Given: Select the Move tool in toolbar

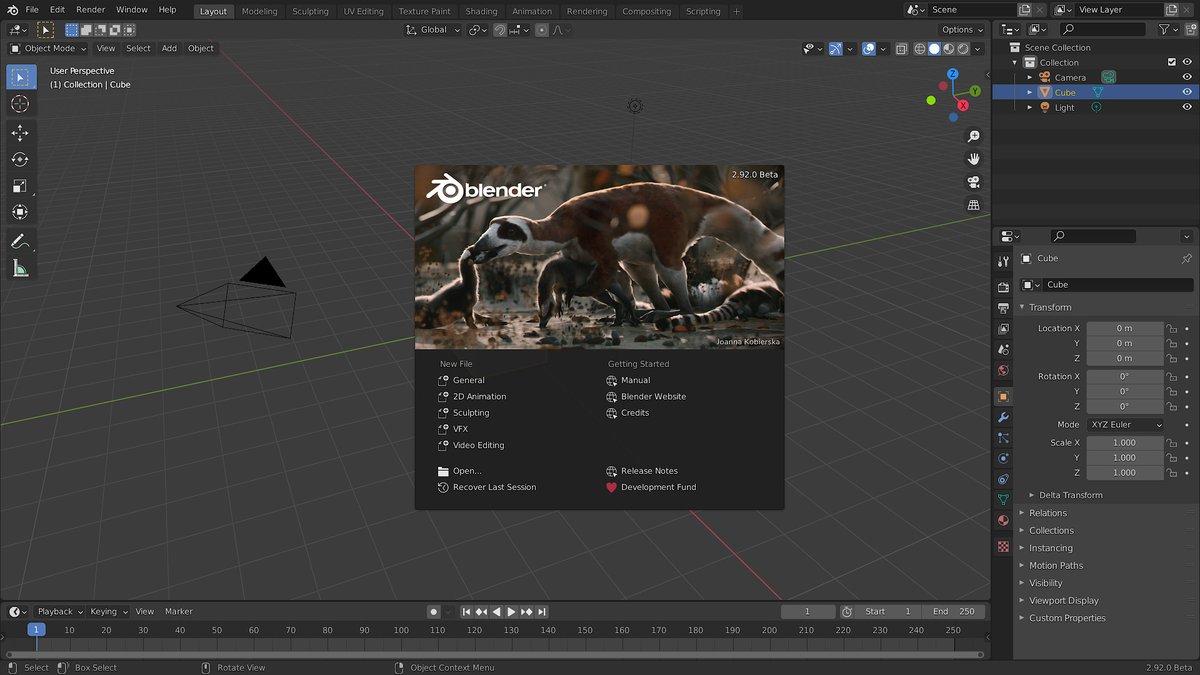Looking at the screenshot, I should click(20, 133).
